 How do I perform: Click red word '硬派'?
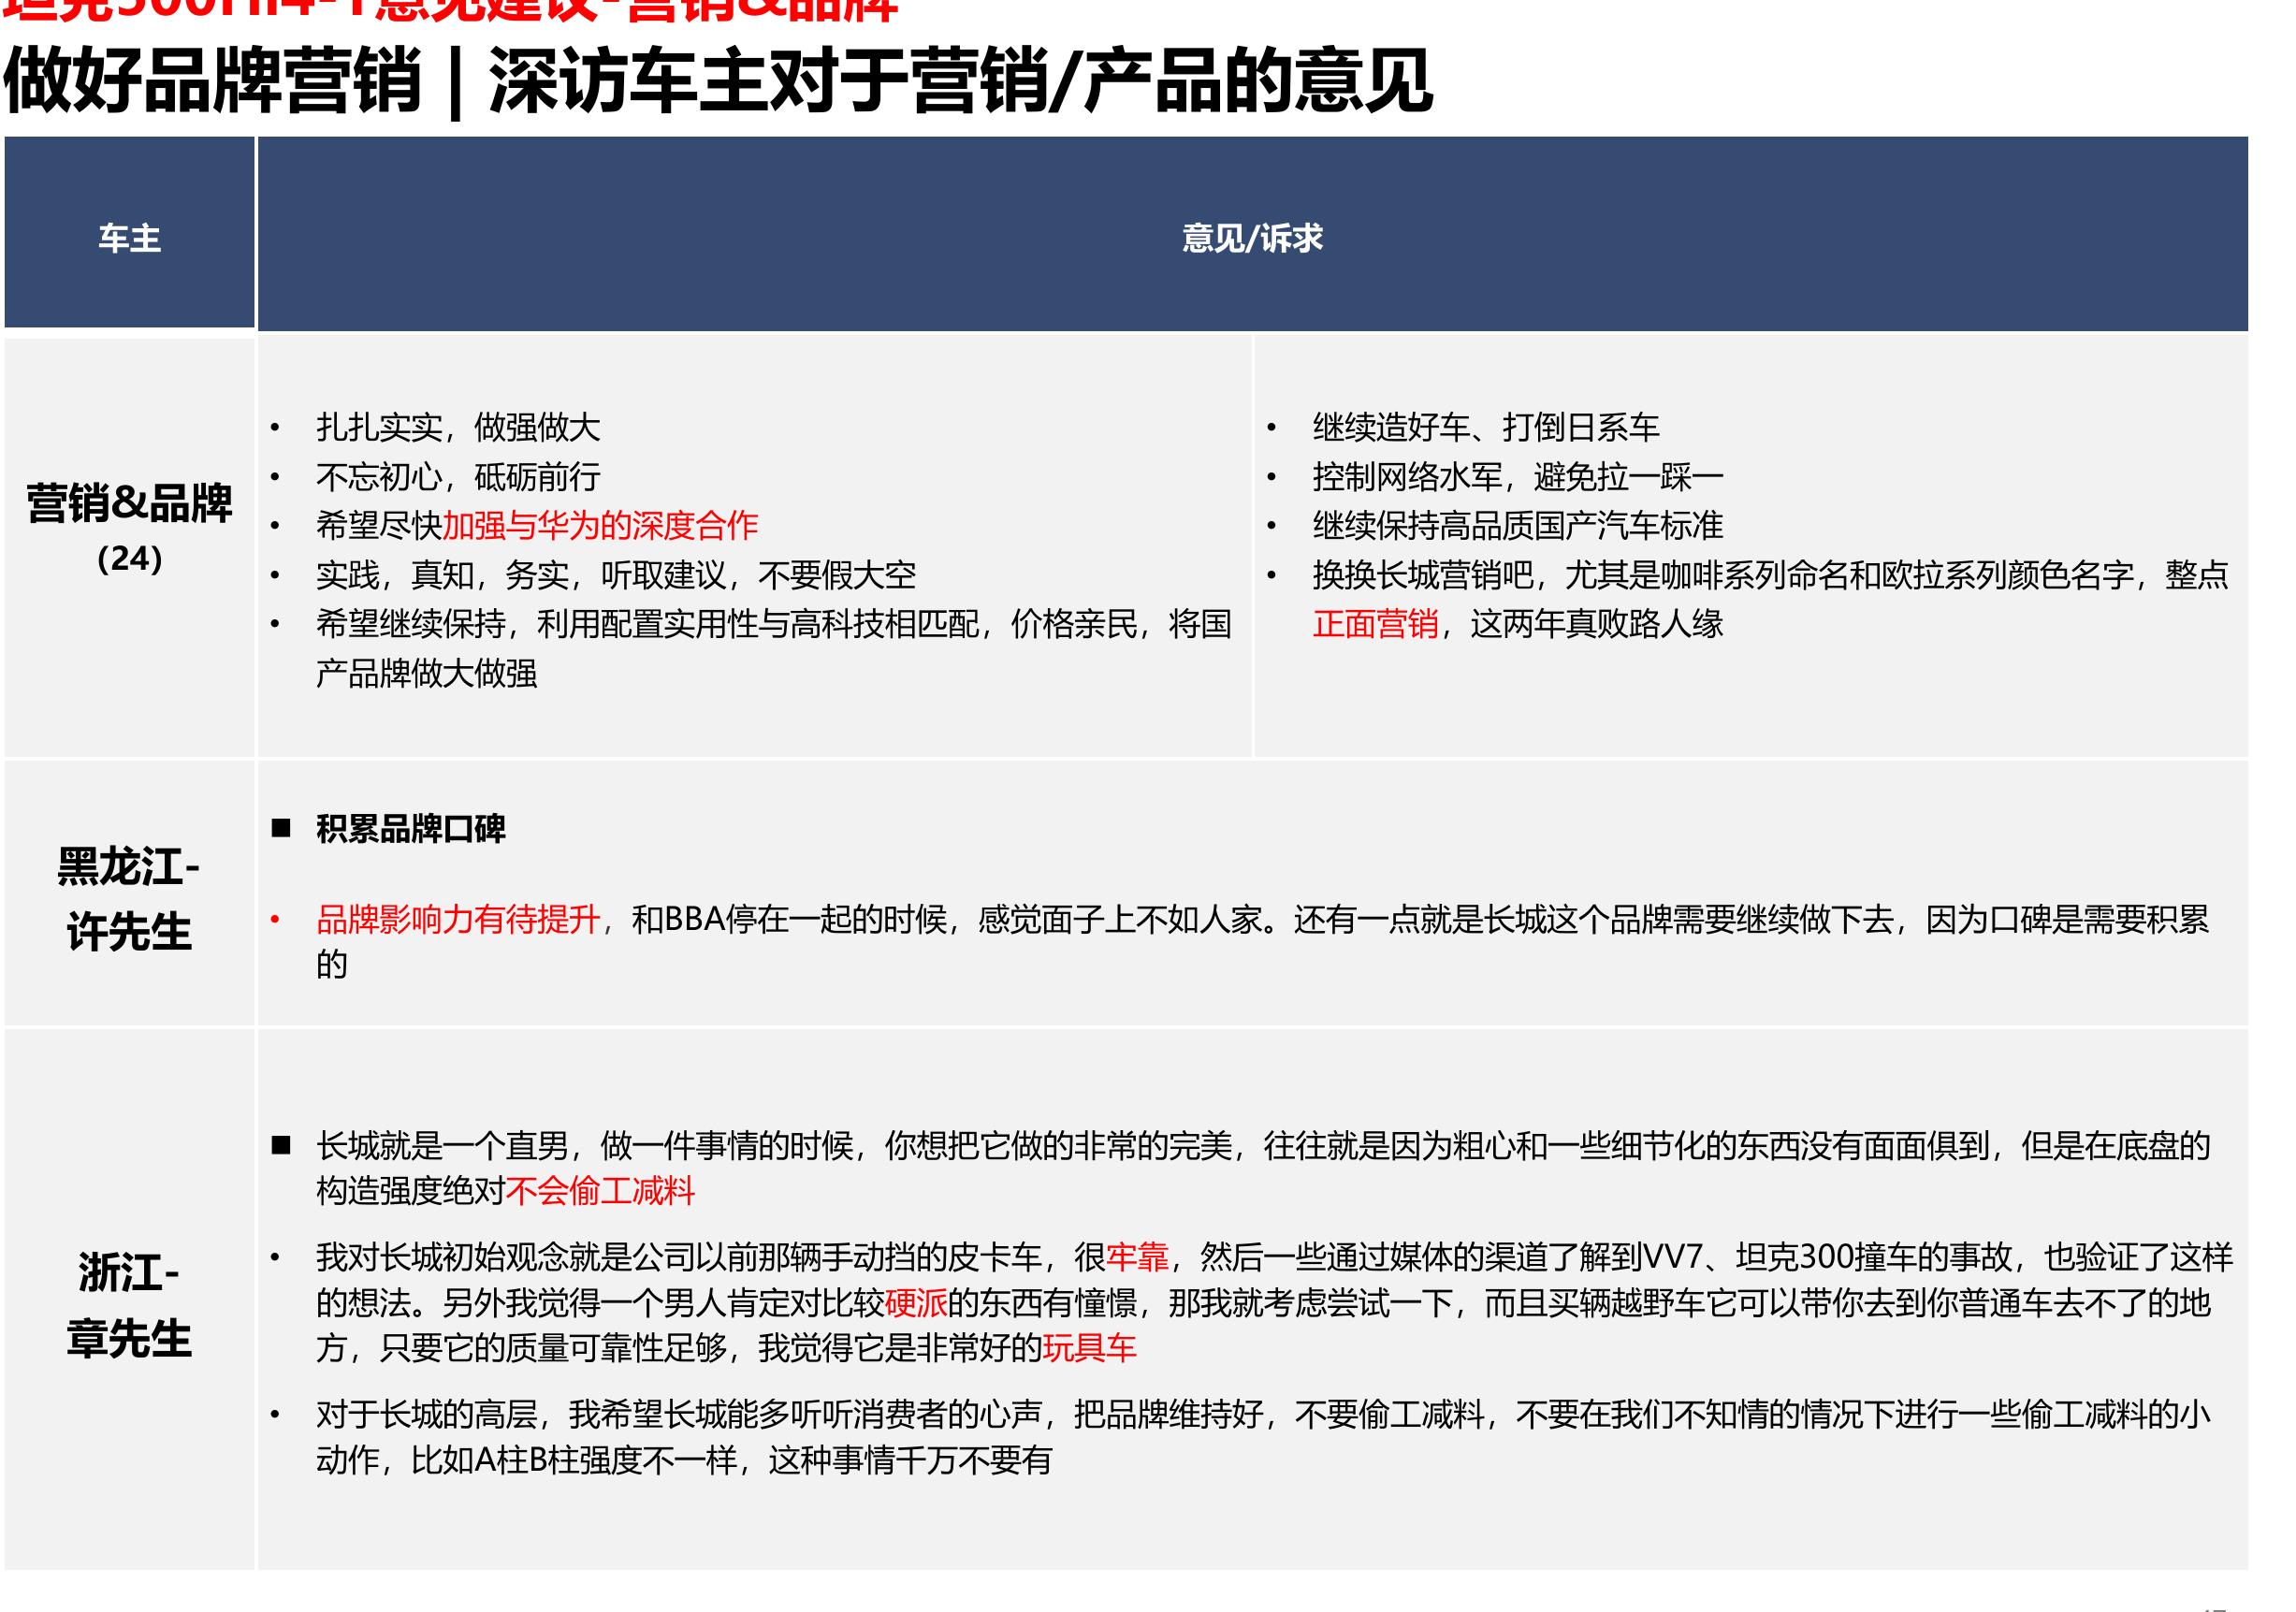(x=916, y=1303)
